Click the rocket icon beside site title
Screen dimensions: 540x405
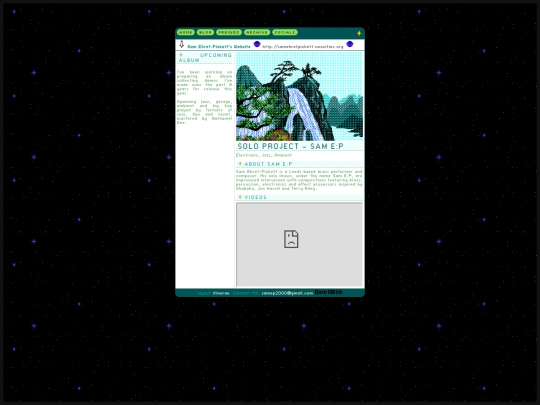tap(181, 44)
